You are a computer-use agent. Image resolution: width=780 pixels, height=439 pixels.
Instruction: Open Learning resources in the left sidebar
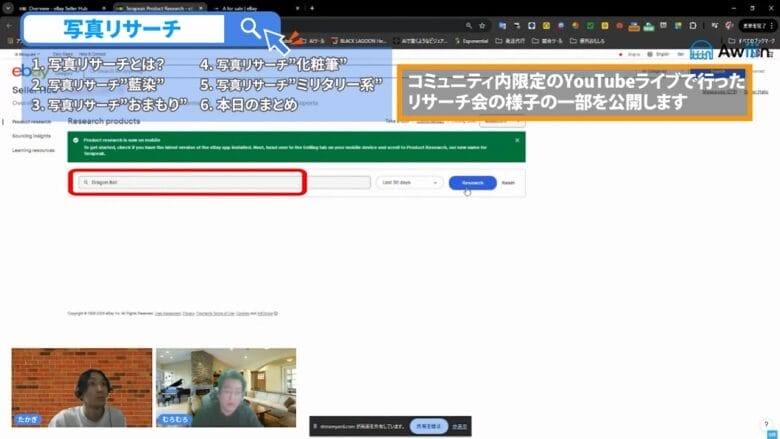tap(33, 150)
